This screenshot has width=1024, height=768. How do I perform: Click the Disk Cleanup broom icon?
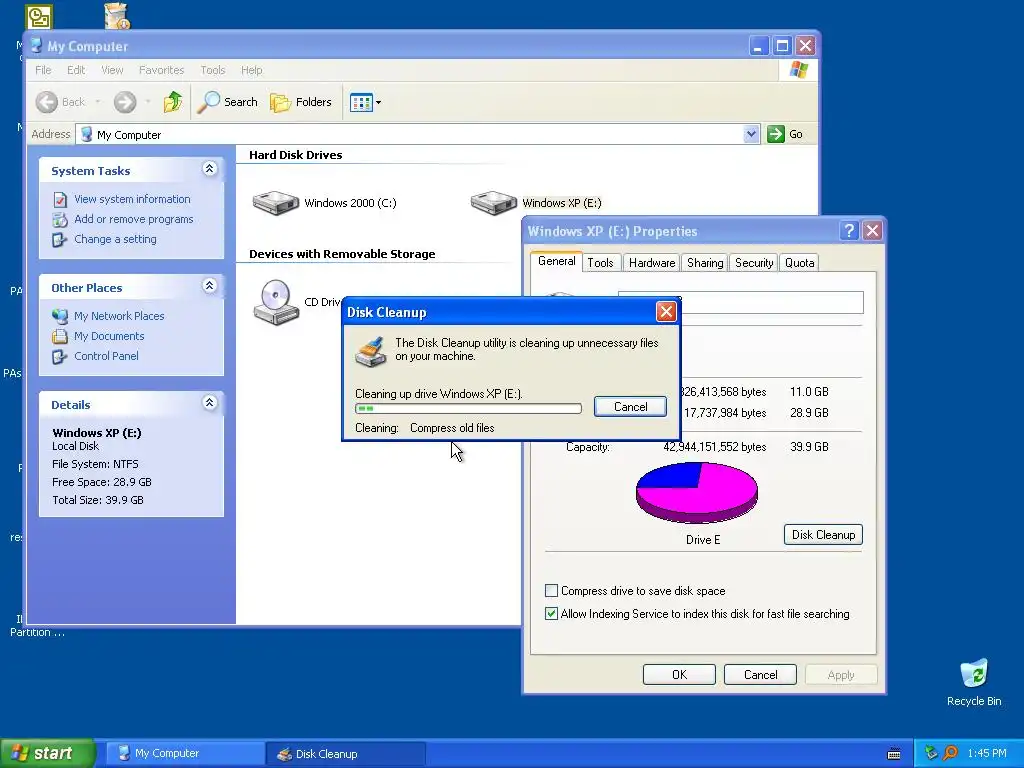(x=370, y=351)
